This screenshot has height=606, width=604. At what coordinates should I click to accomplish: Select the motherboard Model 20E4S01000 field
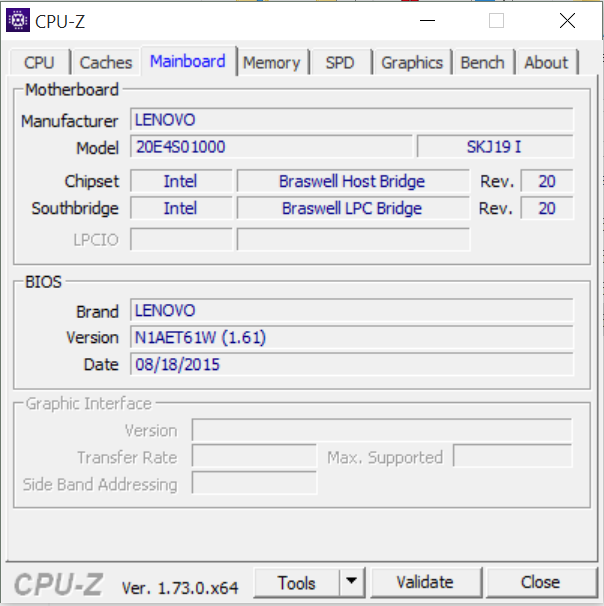271,147
